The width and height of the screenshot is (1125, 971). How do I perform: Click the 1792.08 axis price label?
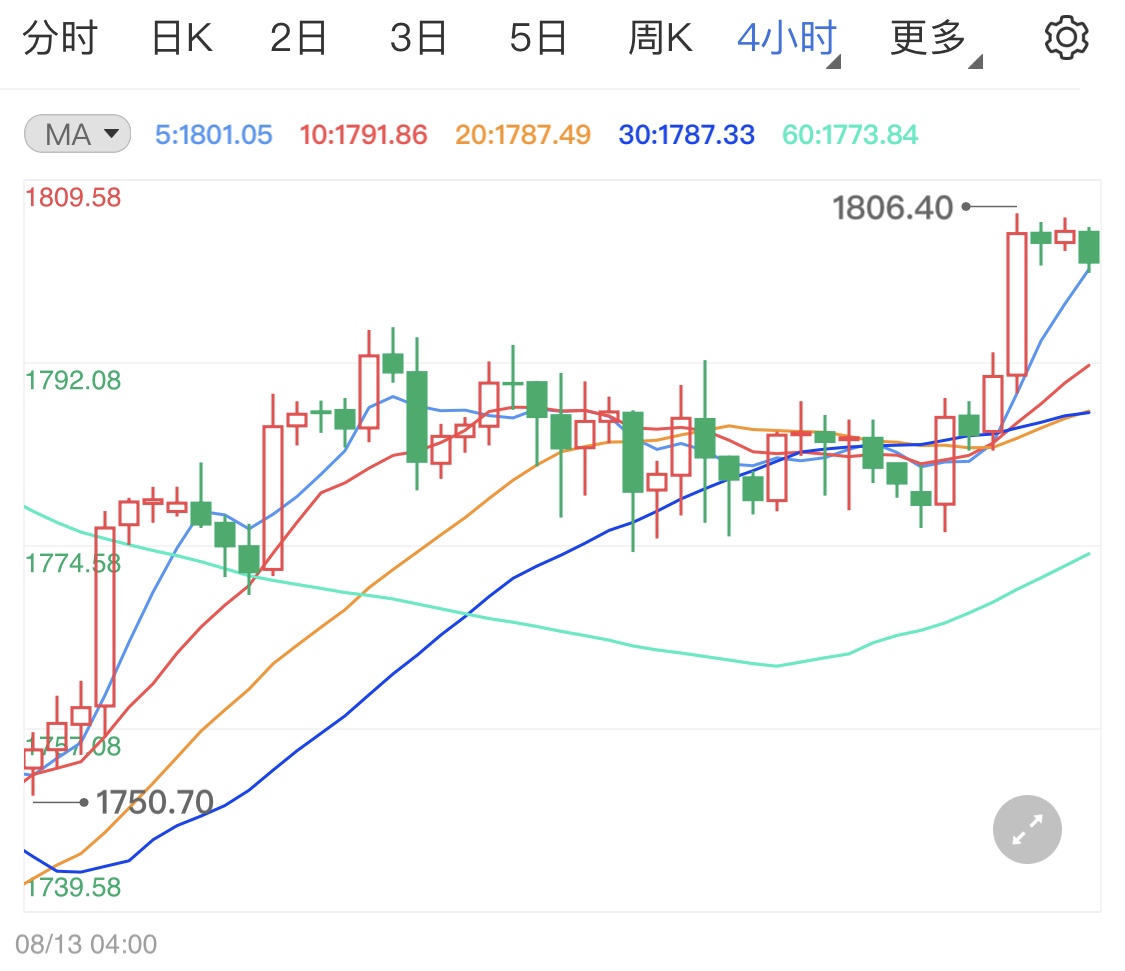click(73, 380)
